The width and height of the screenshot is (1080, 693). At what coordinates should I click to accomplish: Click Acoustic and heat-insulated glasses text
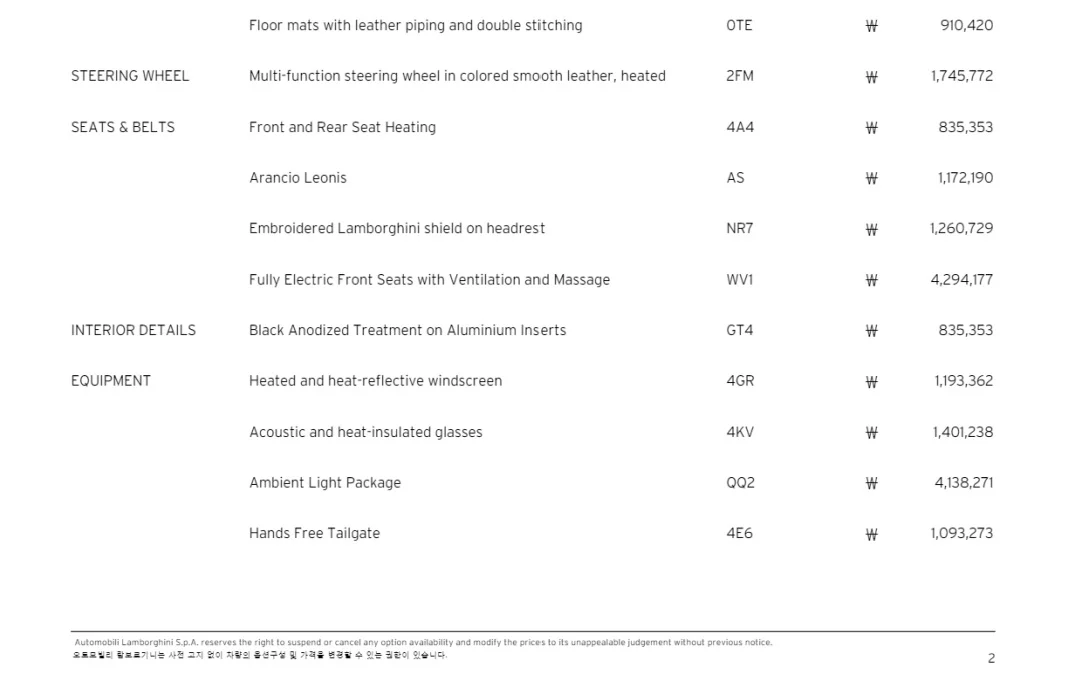pyautogui.click(x=365, y=432)
